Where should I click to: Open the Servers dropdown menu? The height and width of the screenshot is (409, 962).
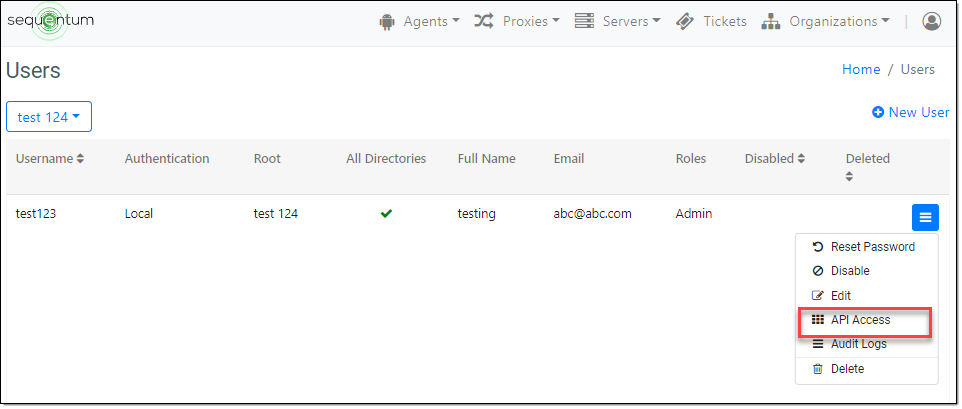tap(618, 21)
